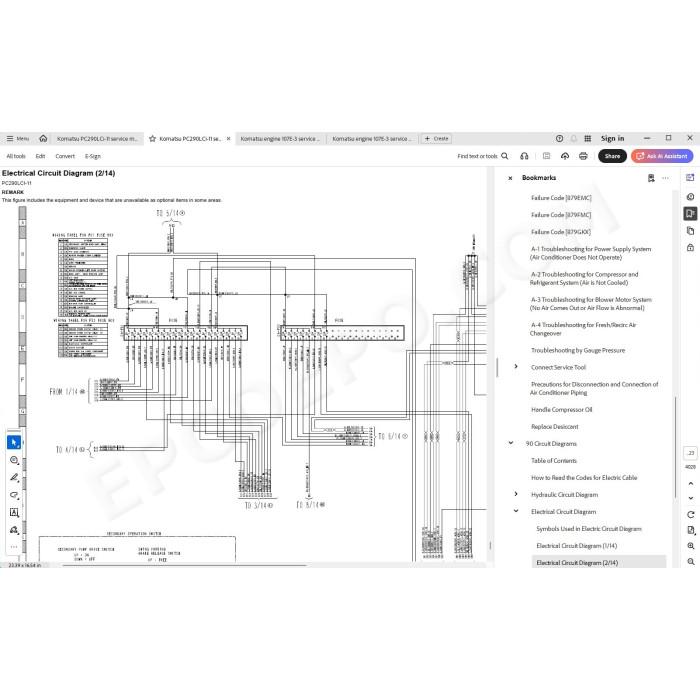This screenshot has width=700, height=700.
Task: Open the Help icon
Action: pyautogui.click(x=559, y=138)
